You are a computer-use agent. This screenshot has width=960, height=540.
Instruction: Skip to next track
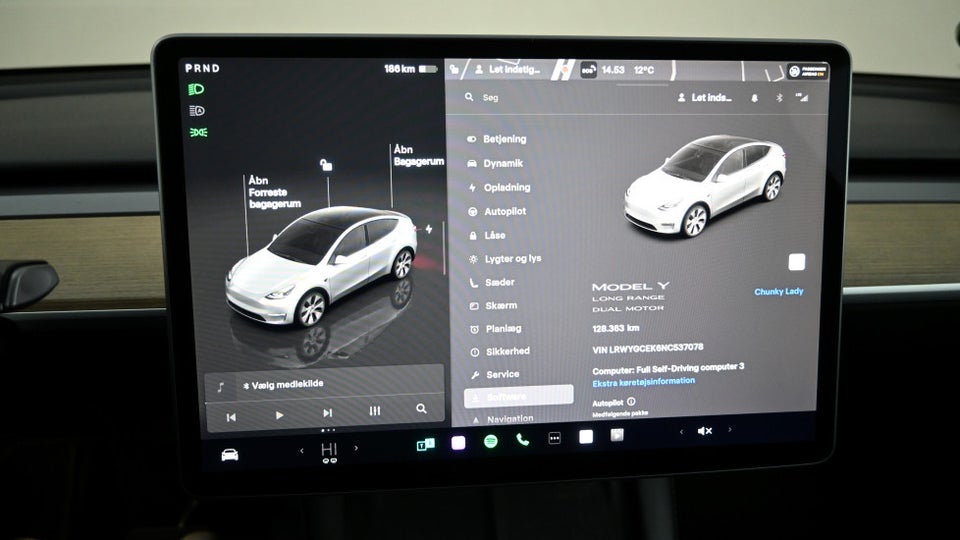(328, 413)
